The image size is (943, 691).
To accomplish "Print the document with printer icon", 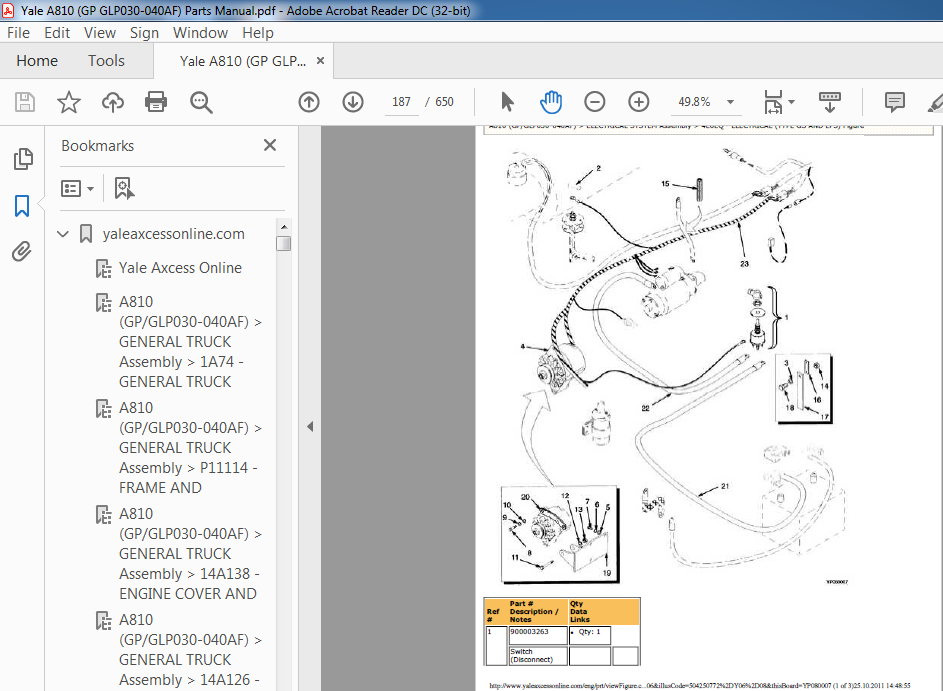I will [156, 102].
